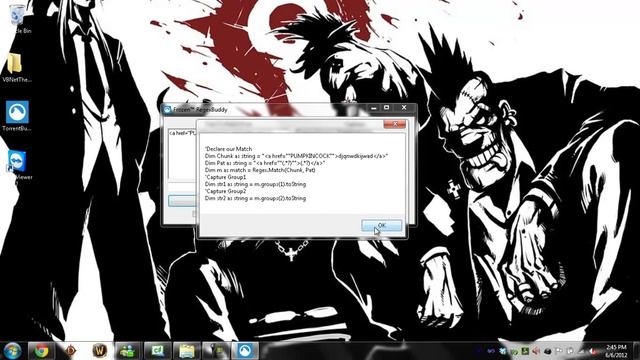Select the "Dim Chunk as string" line
This screenshot has height=360, width=640.
(296, 156)
